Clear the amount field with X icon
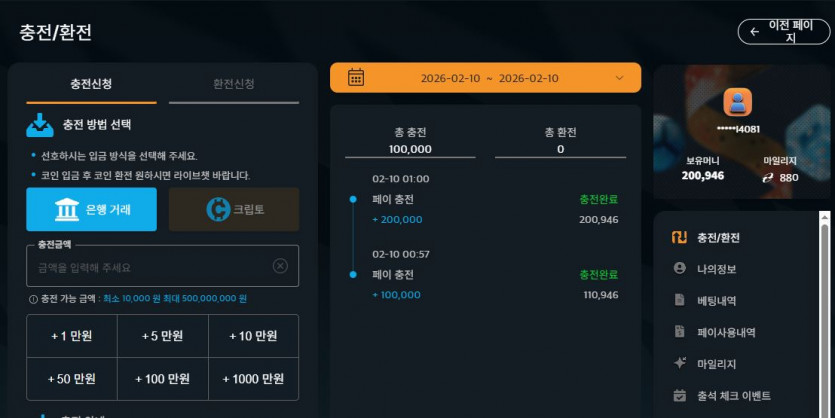This screenshot has height=418, width=835. click(280, 266)
